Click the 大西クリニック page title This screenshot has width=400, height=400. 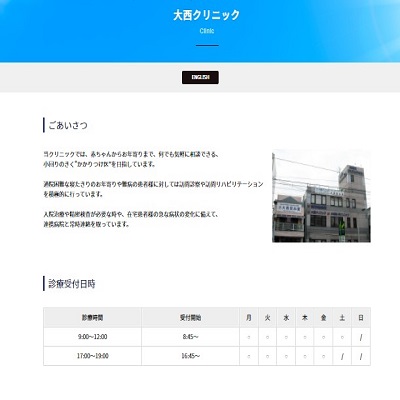207,15
